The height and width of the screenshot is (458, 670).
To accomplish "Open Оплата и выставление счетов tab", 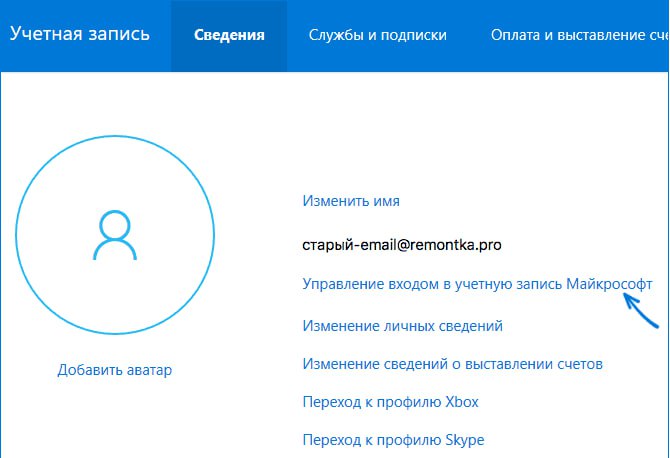I will [580, 35].
